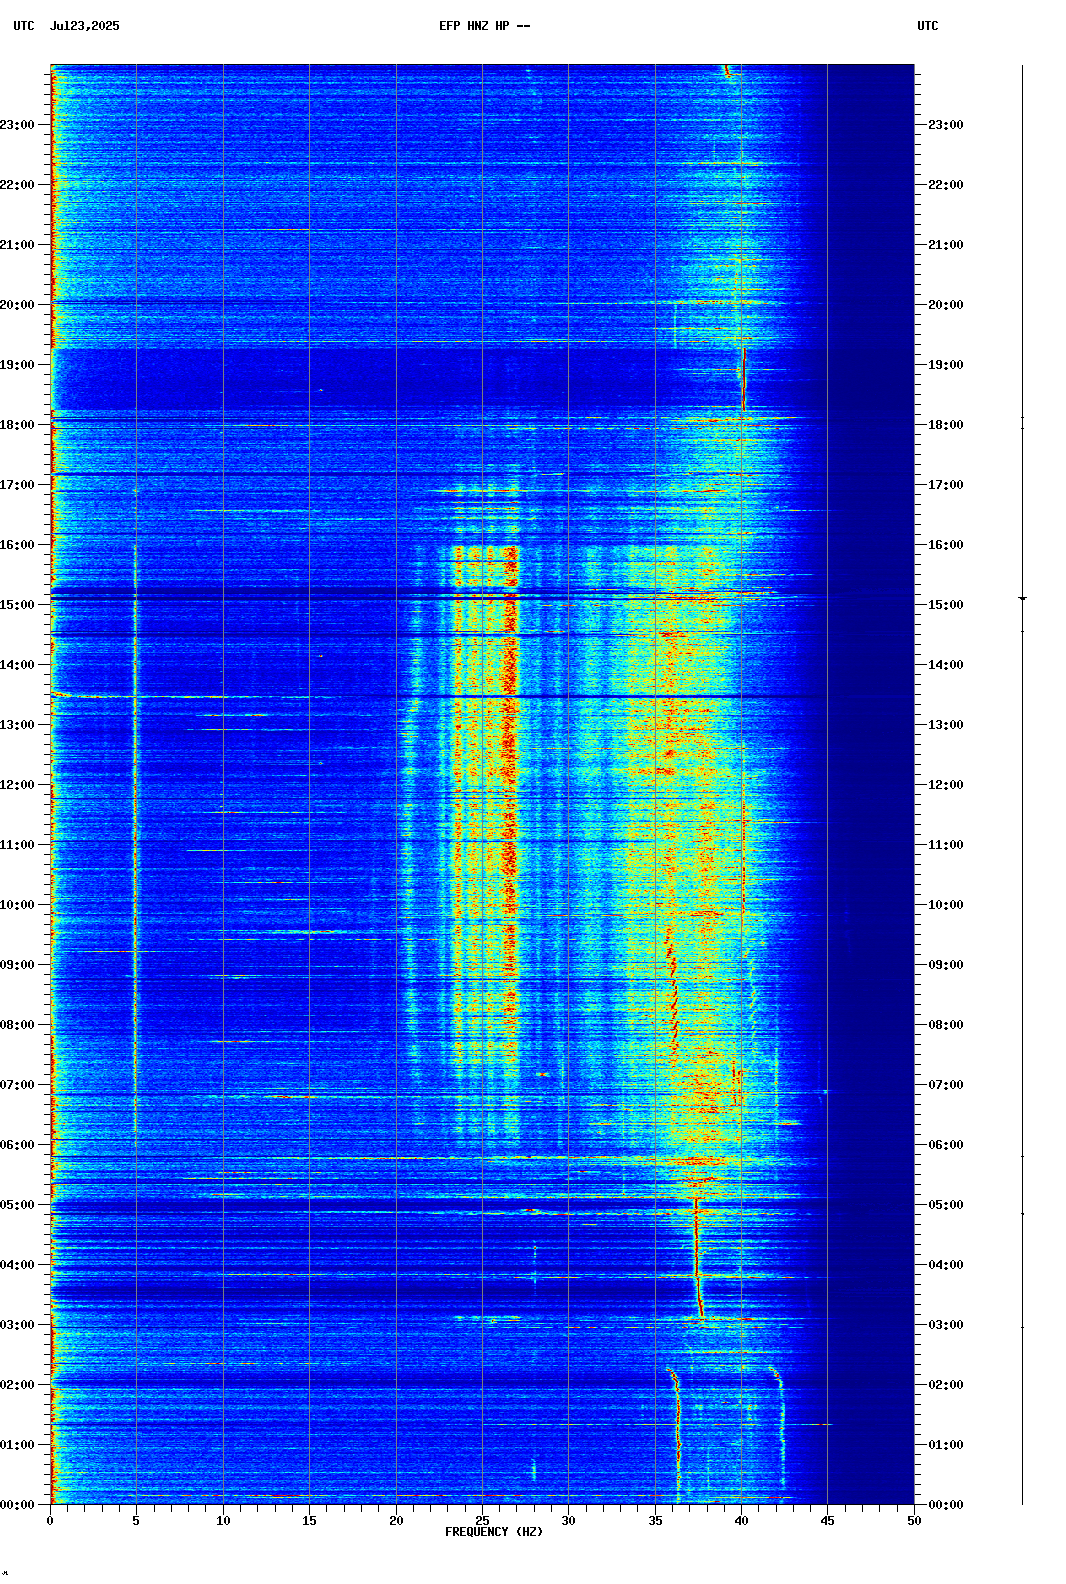Click the date label Jul23,2025
Image resolution: width=1066 pixels, height=1584 pixels.
pyautogui.click(x=84, y=26)
